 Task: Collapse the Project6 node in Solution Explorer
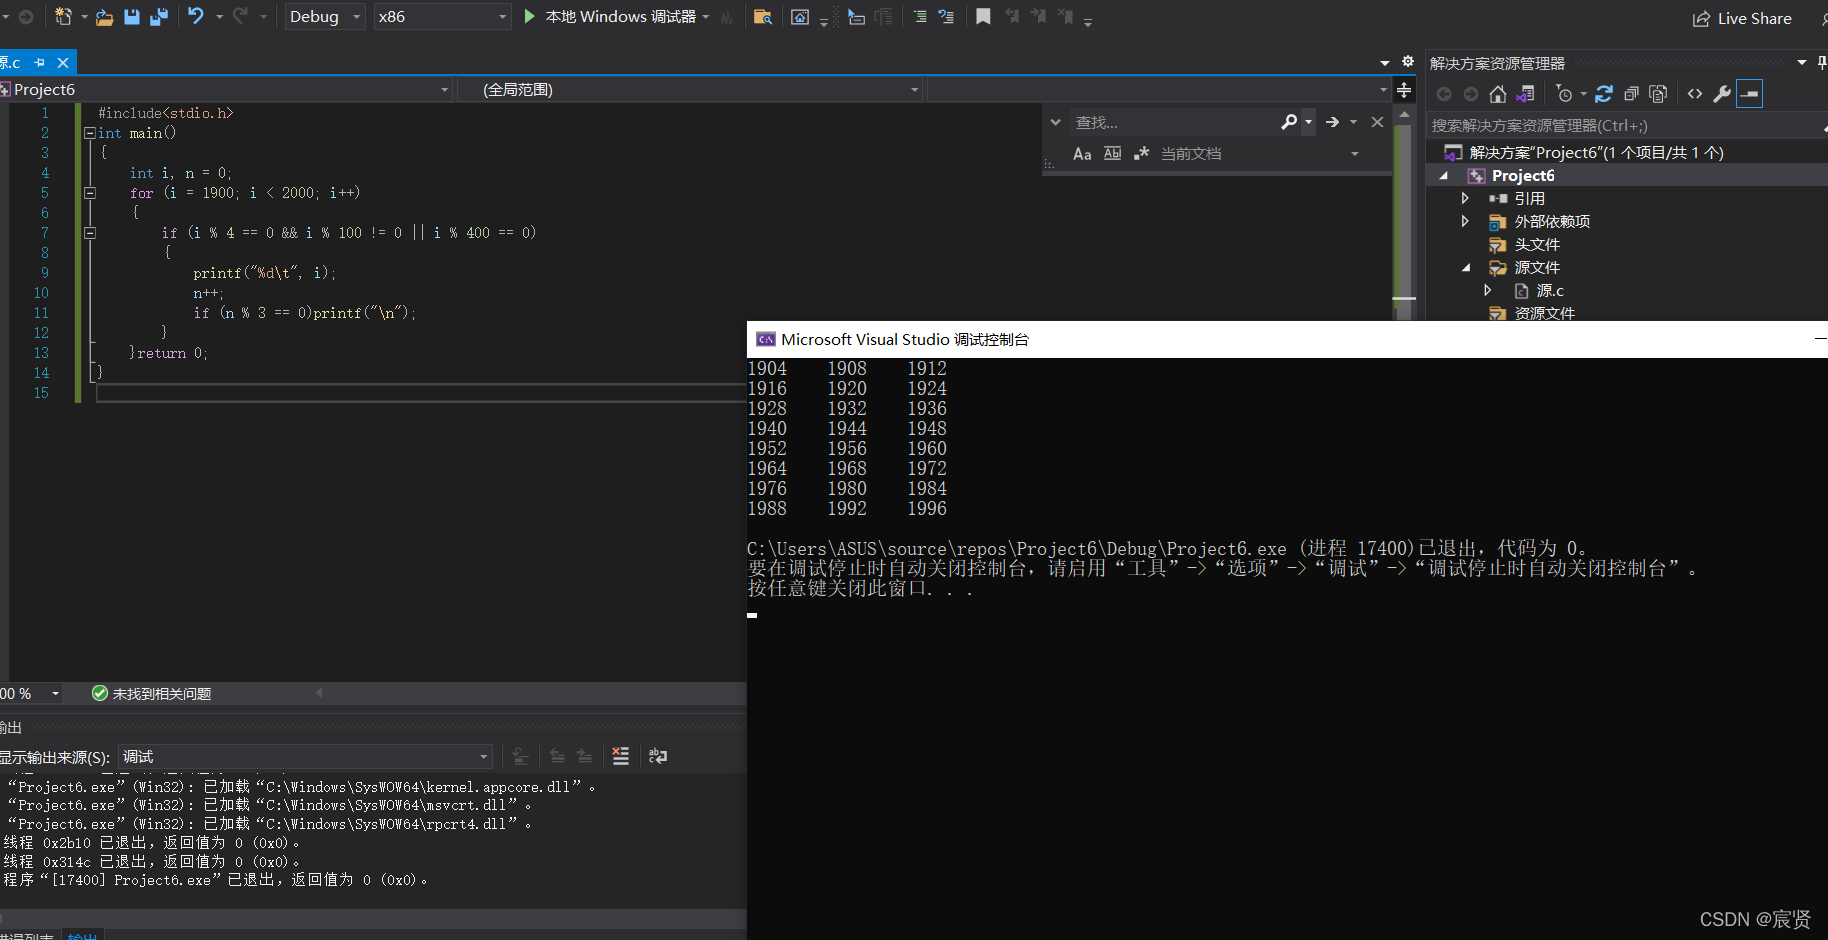(x=1443, y=176)
